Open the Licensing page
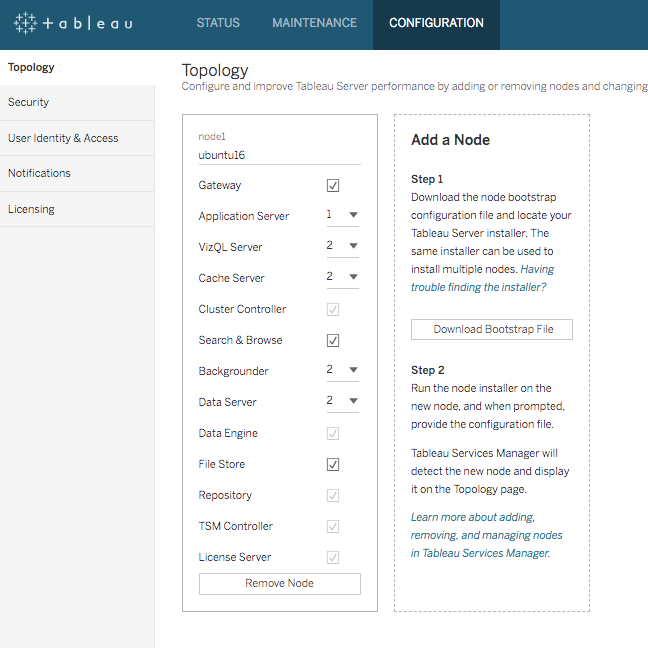The height and width of the screenshot is (648, 648). point(77,209)
